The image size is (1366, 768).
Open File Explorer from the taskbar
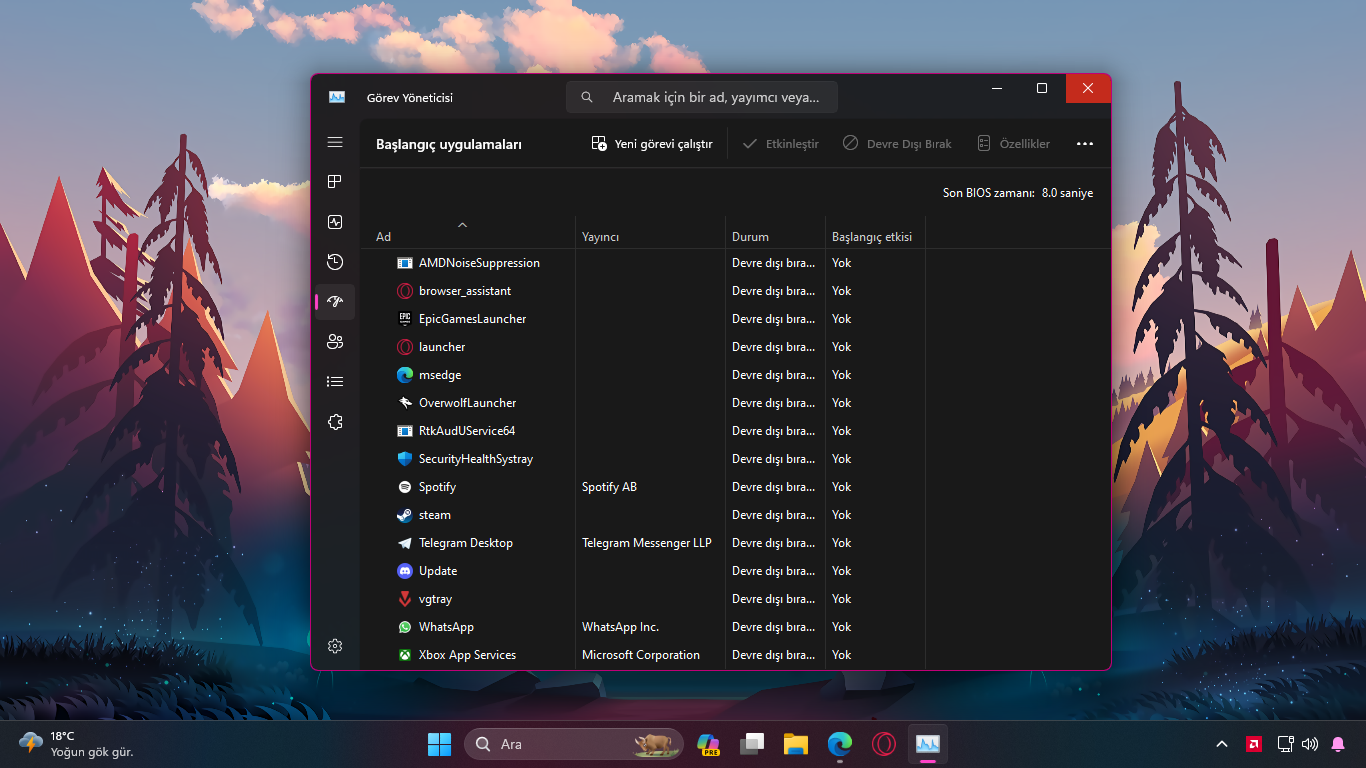[x=795, y=744]
